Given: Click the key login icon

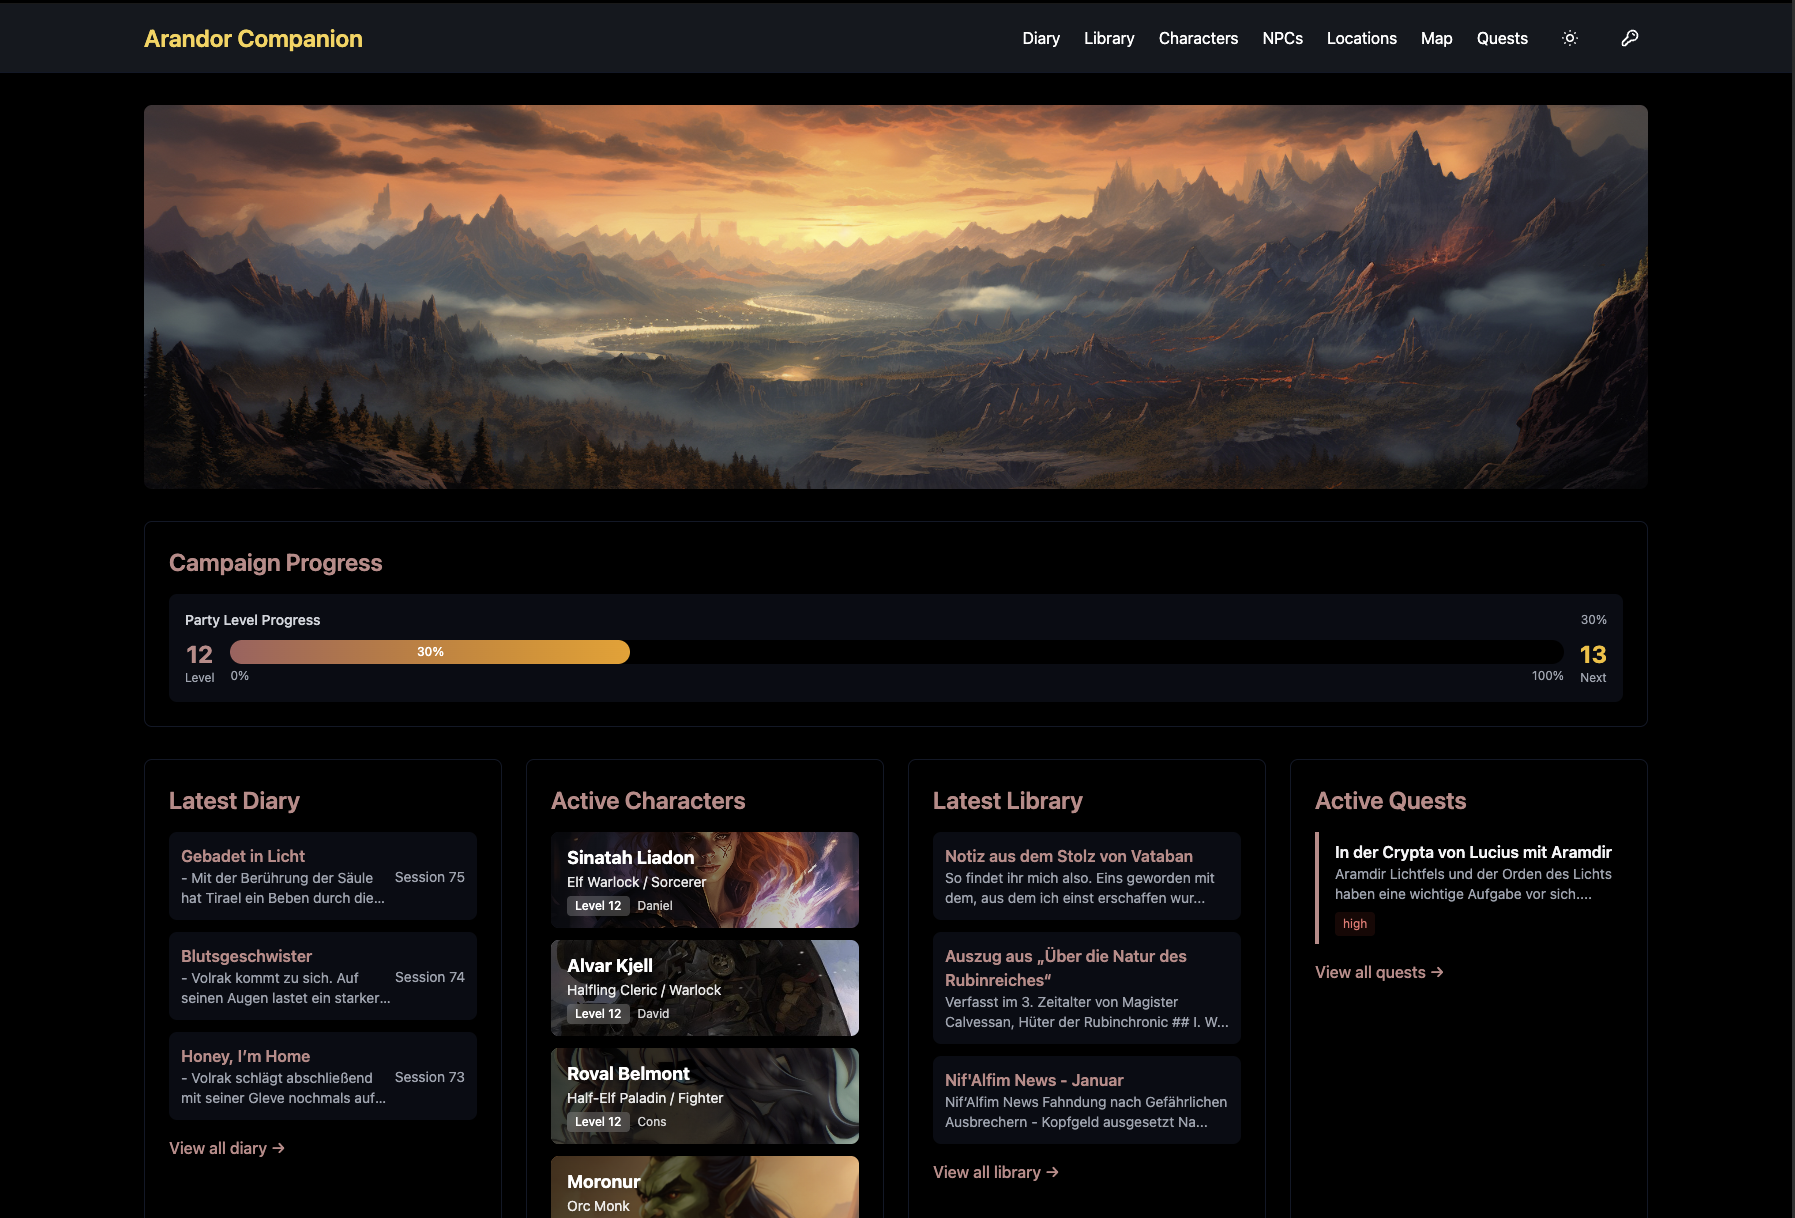Looking at the screenshot, I should click(1629, 38).
